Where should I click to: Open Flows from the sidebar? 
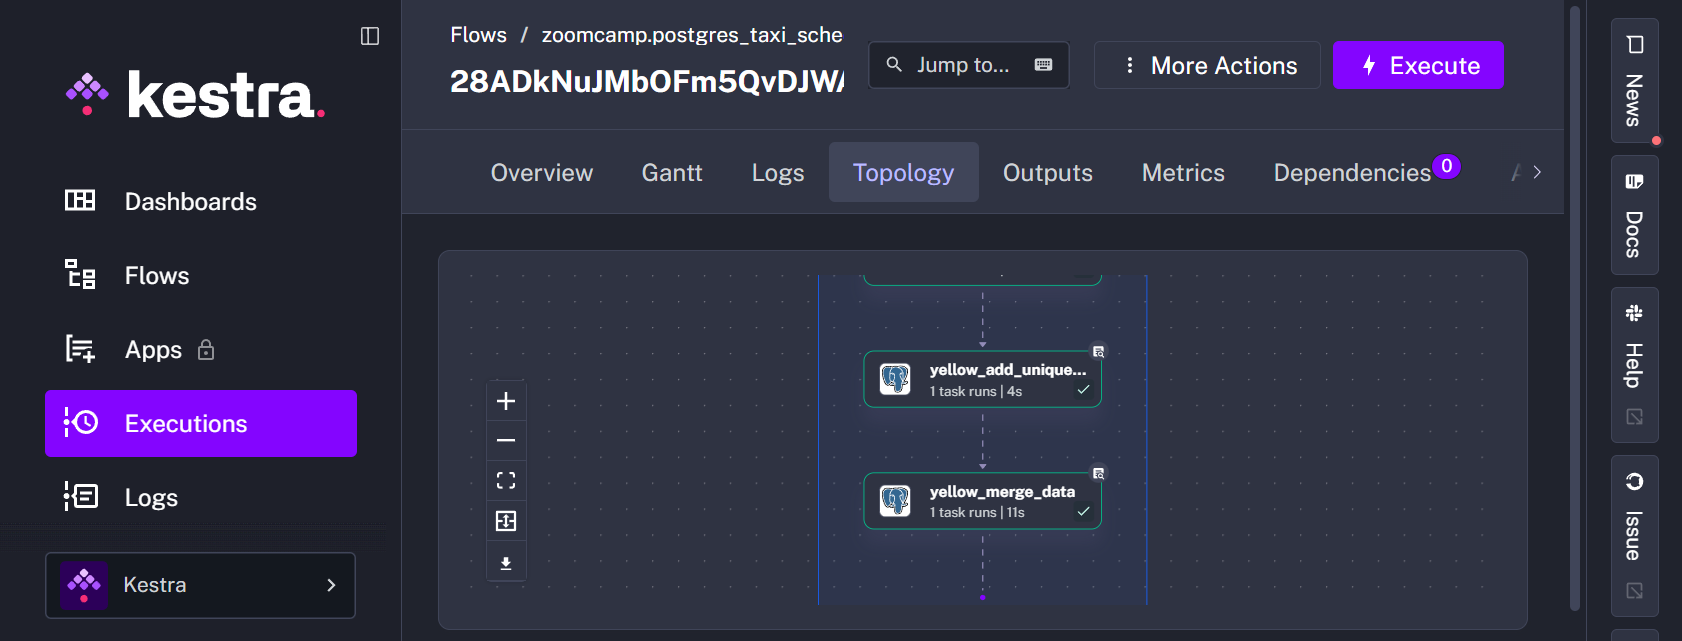[x=200, y=275]
